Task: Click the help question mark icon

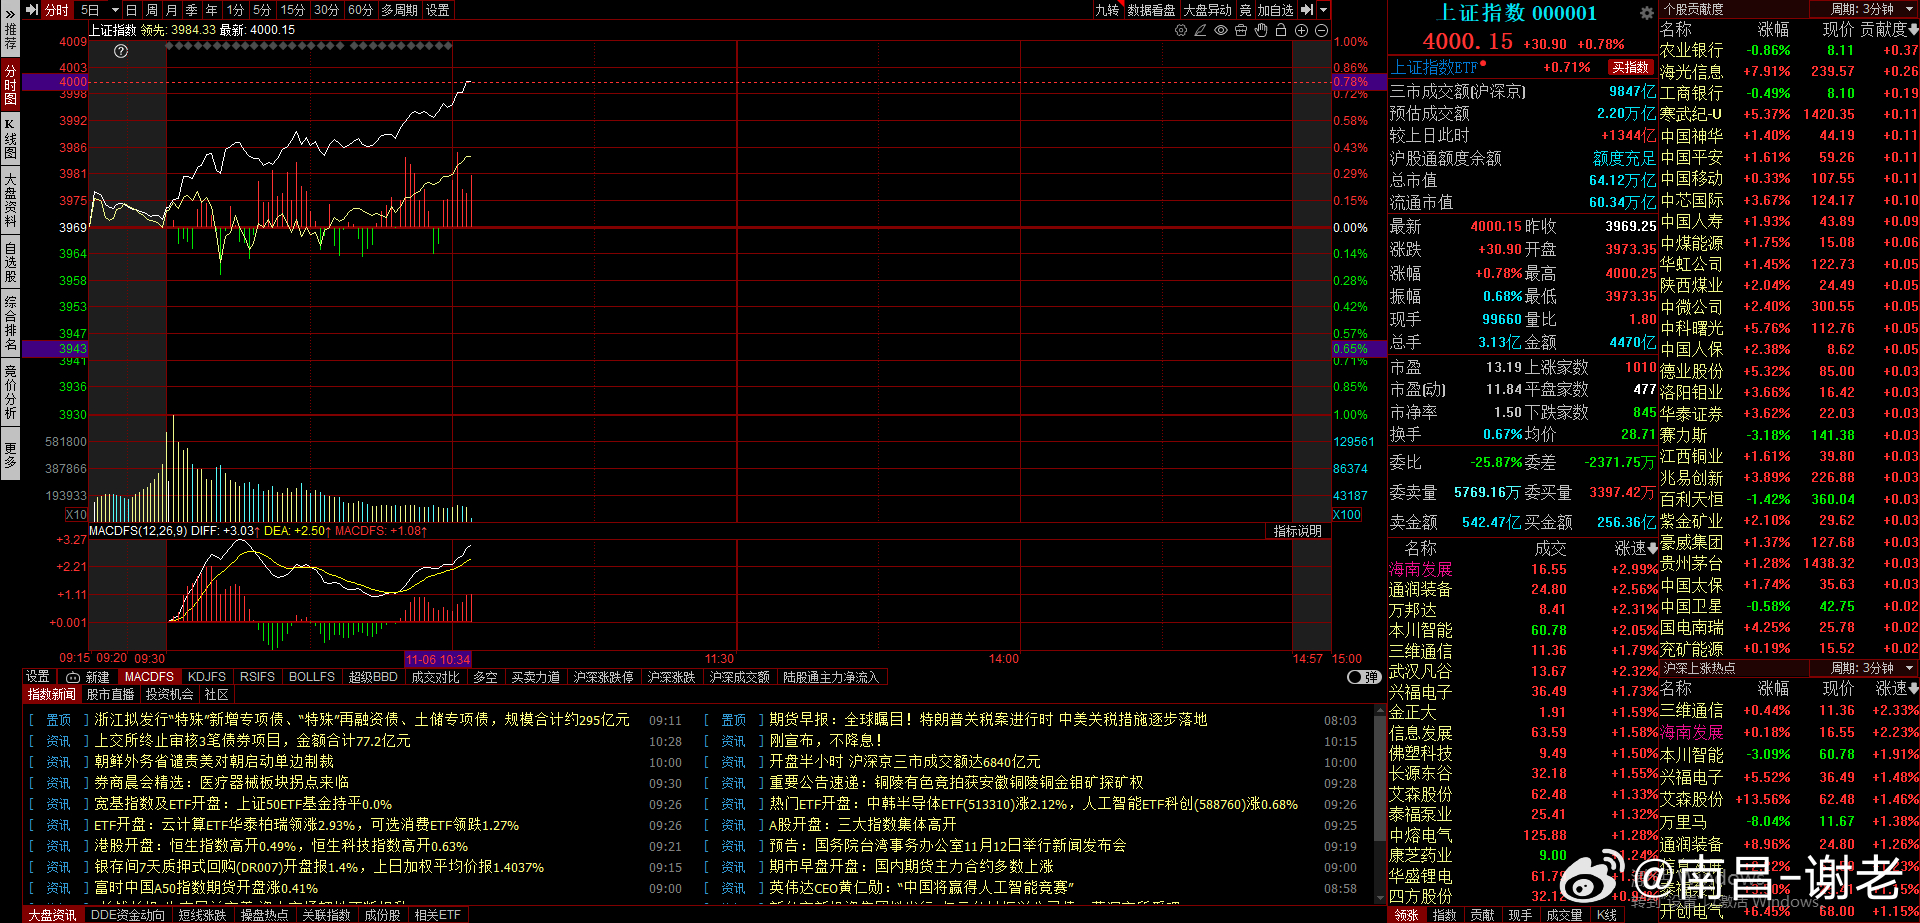Action: [121, 51]
